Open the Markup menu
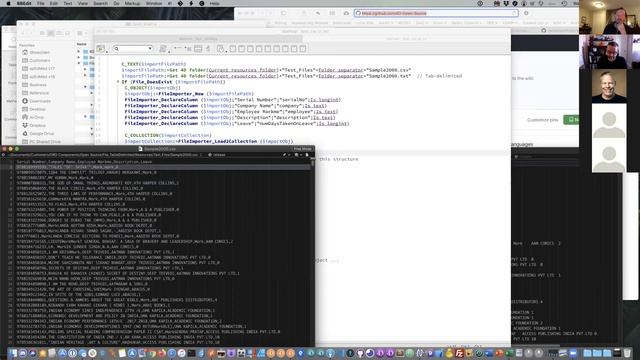The height and width of the screenshot is (360, 640). tap(132, 3)
